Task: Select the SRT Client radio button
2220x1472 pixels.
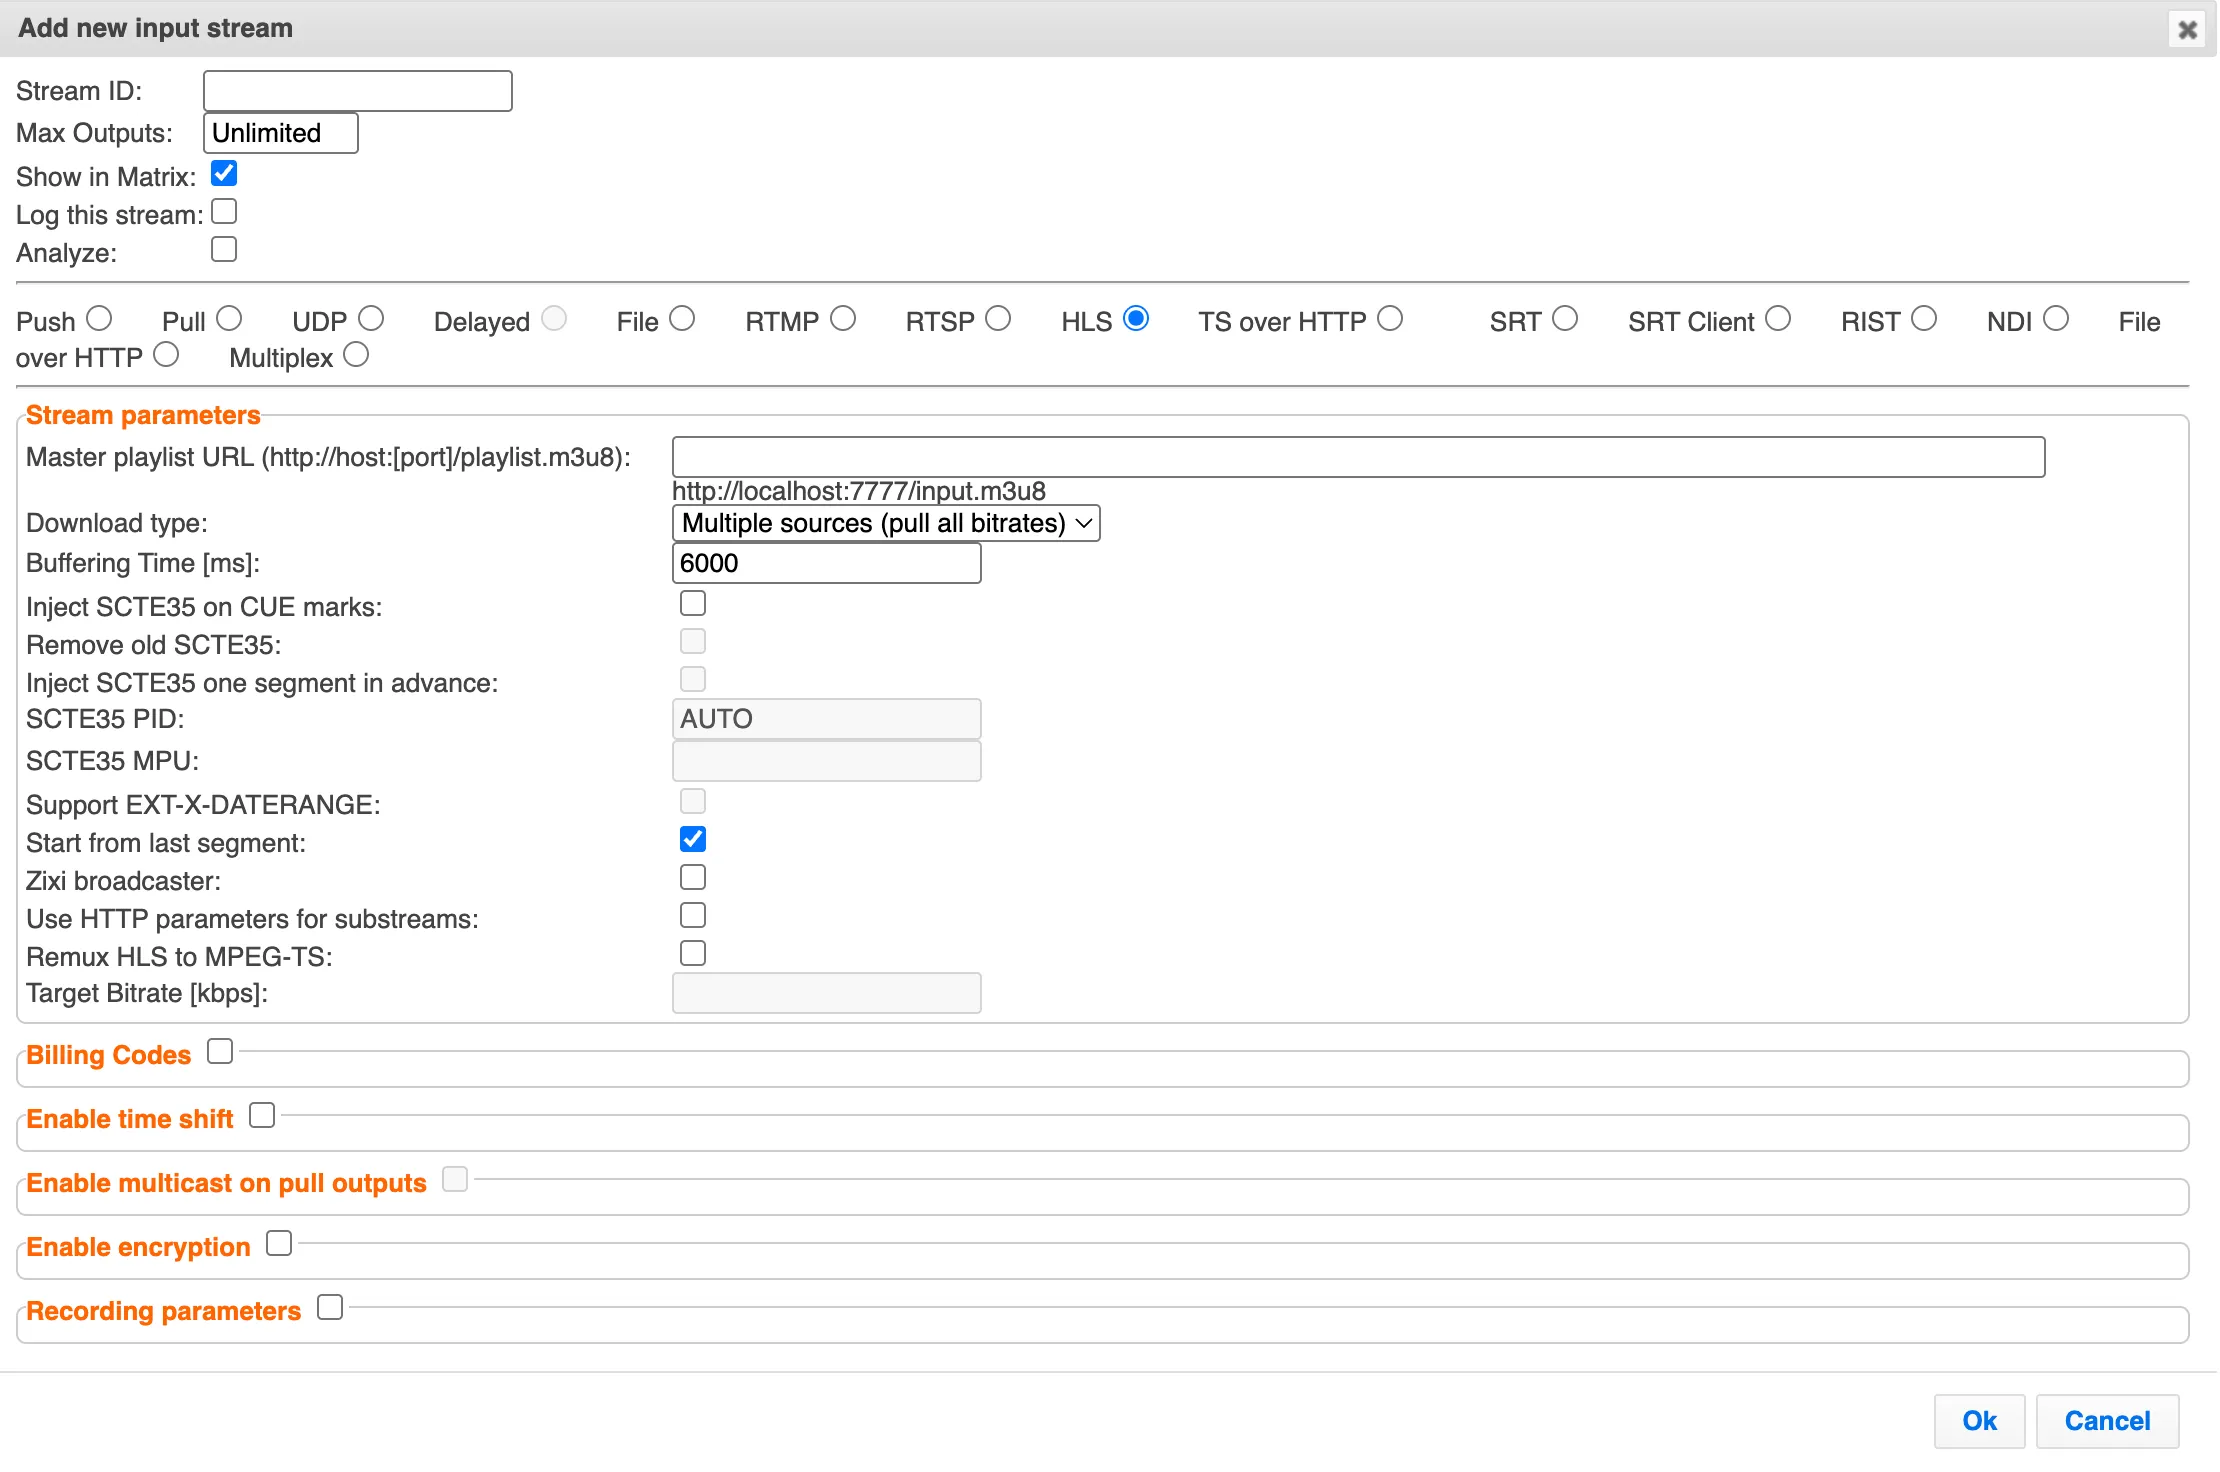Action: (1778, 319)
